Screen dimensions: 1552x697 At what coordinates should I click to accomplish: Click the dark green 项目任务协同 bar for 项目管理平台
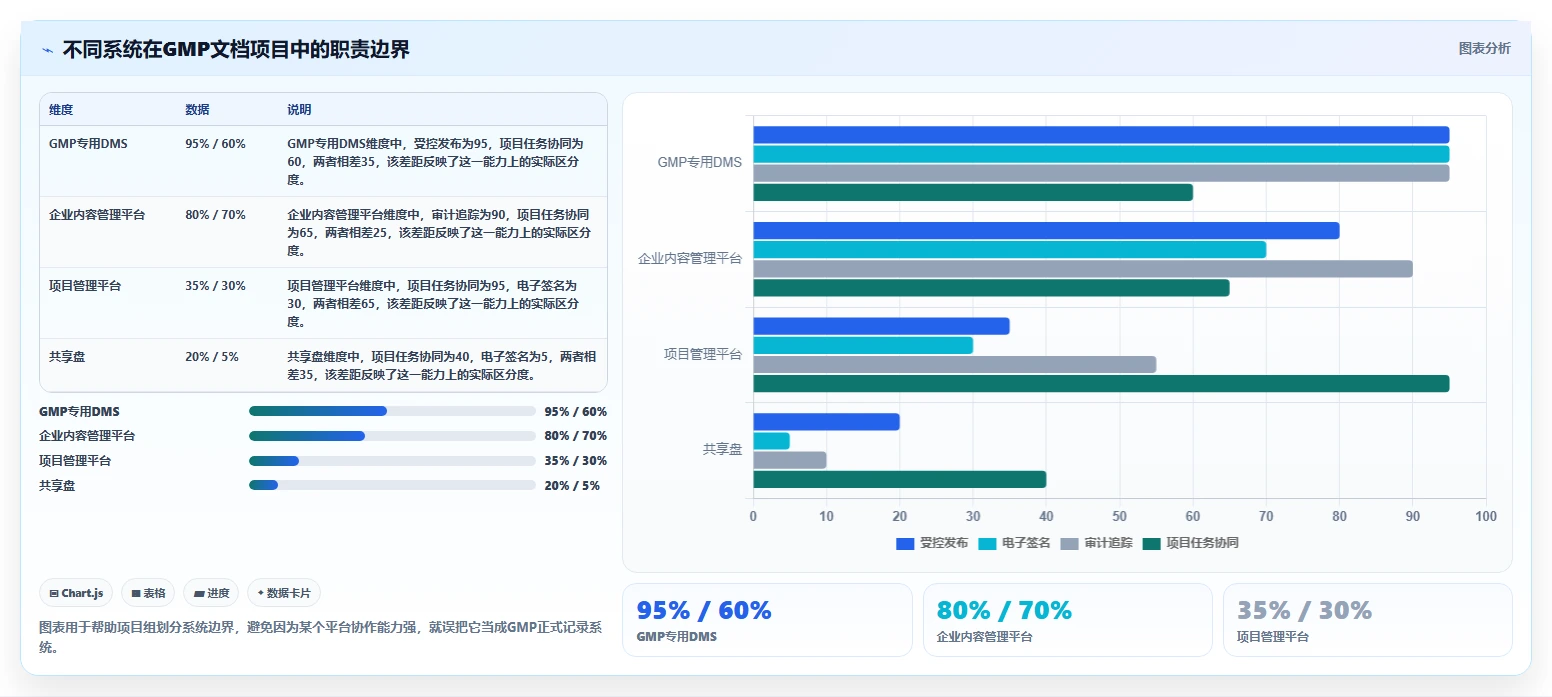pos(1101,384)
